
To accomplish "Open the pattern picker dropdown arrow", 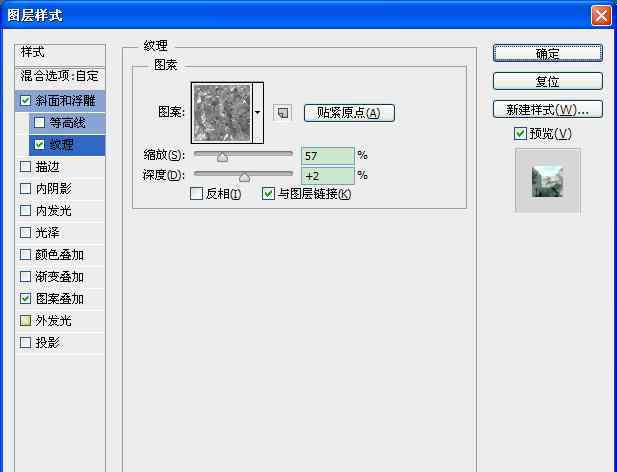I will point(258,113).
